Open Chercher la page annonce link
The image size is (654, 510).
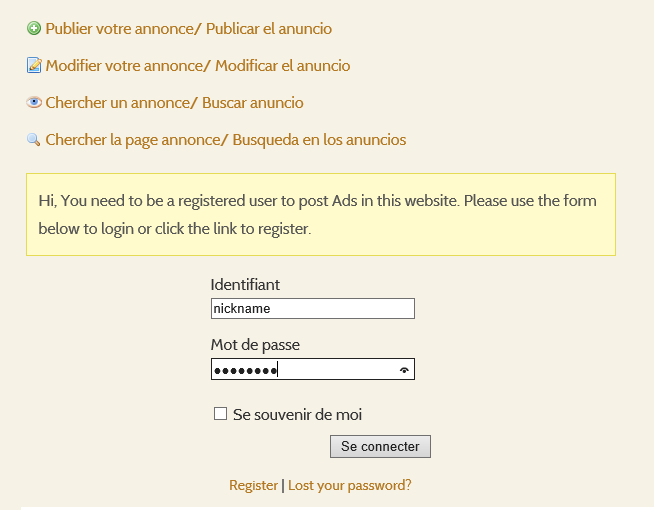point(226,140)
